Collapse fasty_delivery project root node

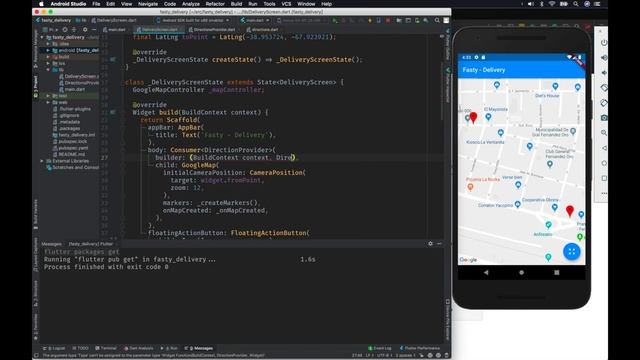click(x=42, y=37)
